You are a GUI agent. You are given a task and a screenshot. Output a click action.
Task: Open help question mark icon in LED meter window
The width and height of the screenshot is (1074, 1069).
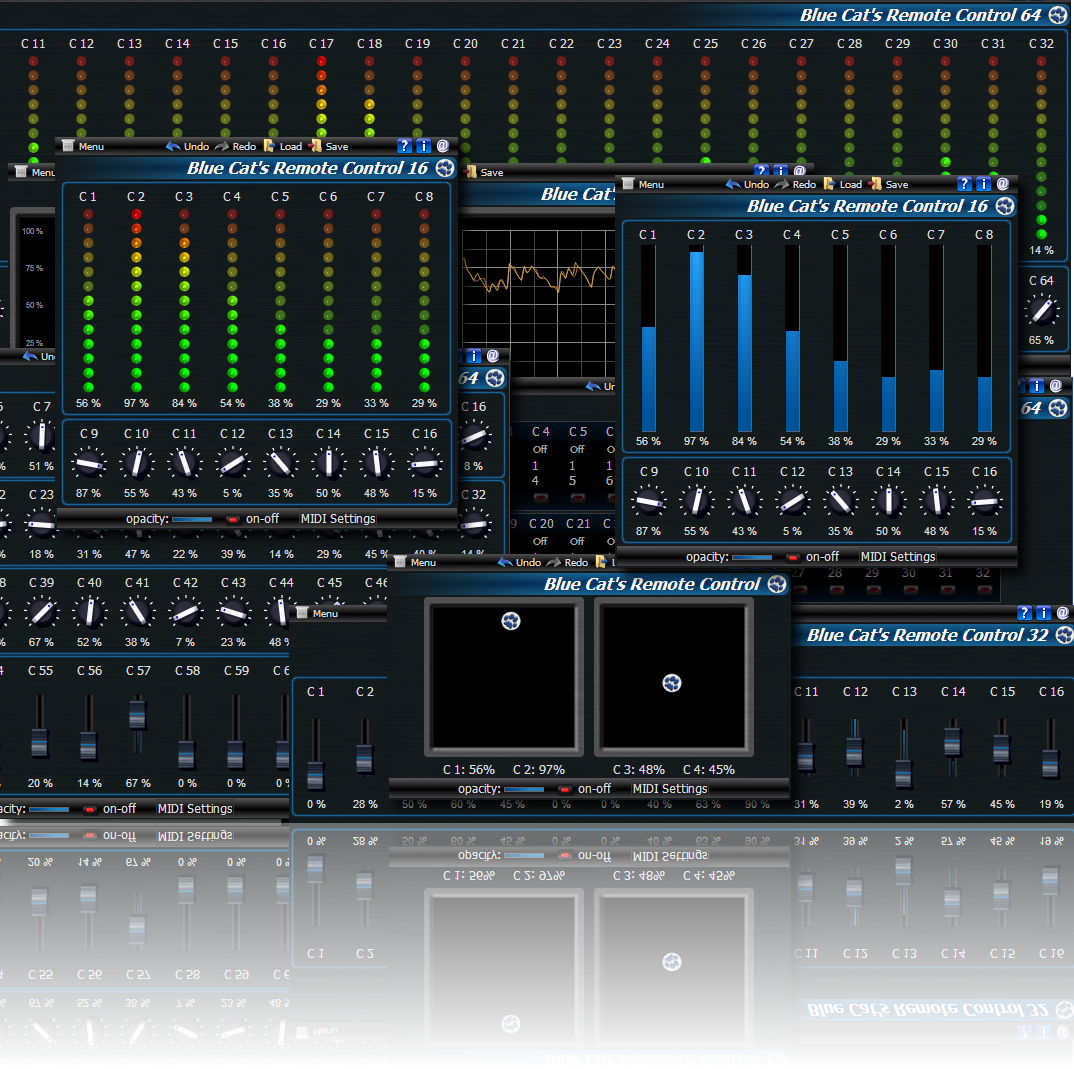[x=404, y=146]
